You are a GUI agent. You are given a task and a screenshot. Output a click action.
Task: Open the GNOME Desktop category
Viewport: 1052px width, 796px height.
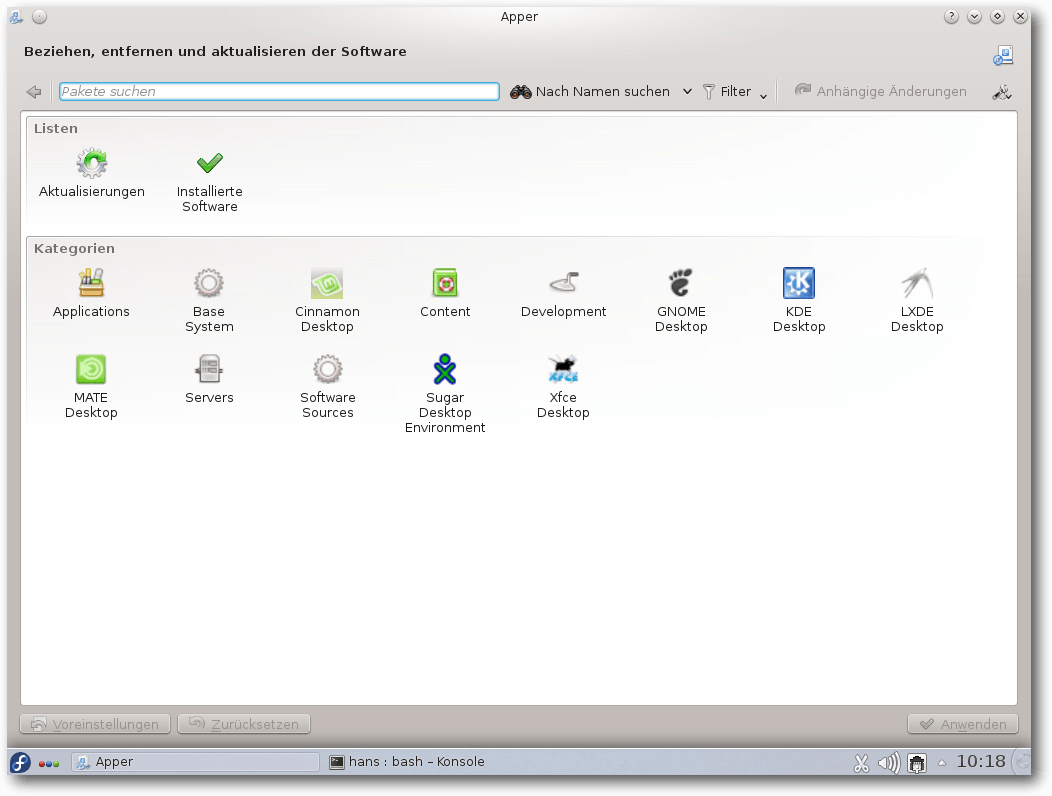(x=681, y=301)
